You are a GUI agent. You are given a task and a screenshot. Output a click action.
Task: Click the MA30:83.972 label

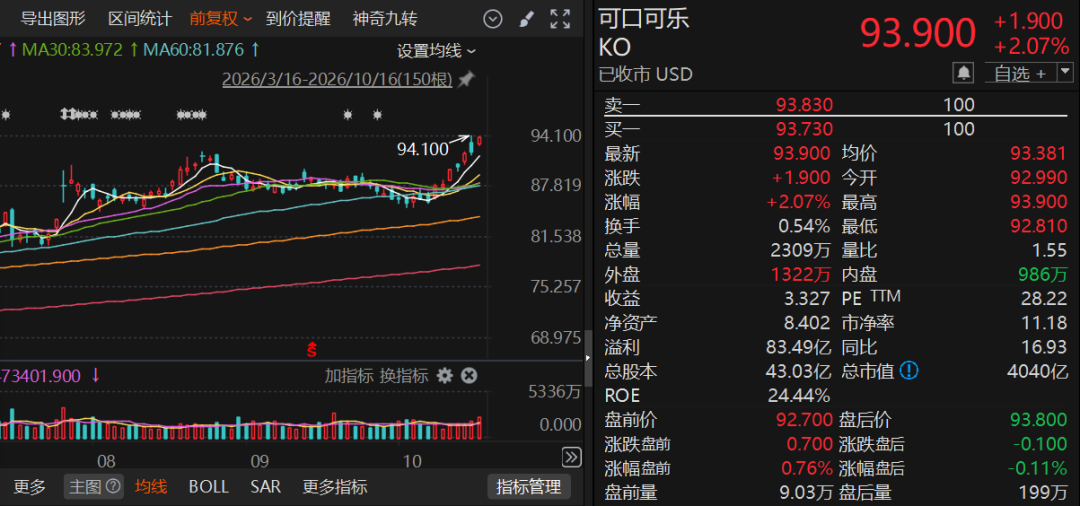pyautogui.click(x=72, y=50)
